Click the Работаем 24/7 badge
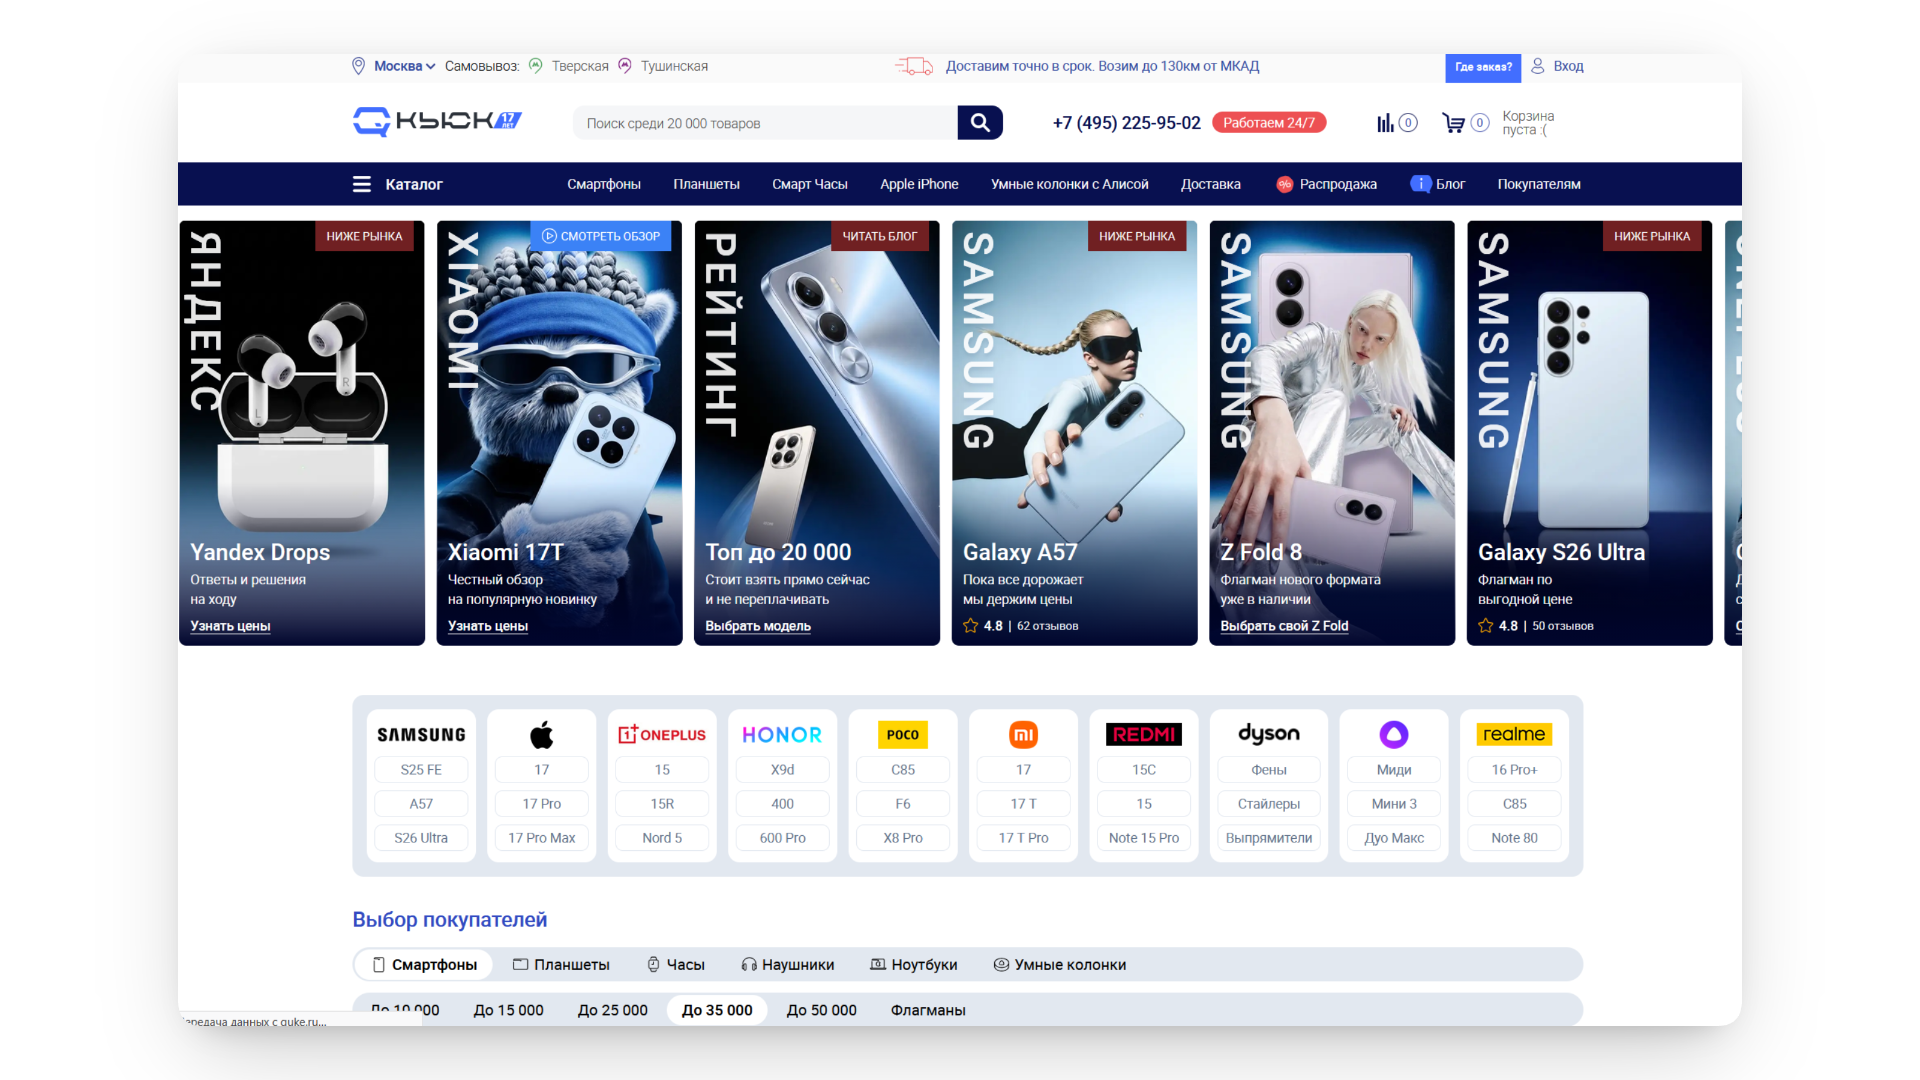The width and height of the screenshot is (1920, 1080). click(1269, 122)
